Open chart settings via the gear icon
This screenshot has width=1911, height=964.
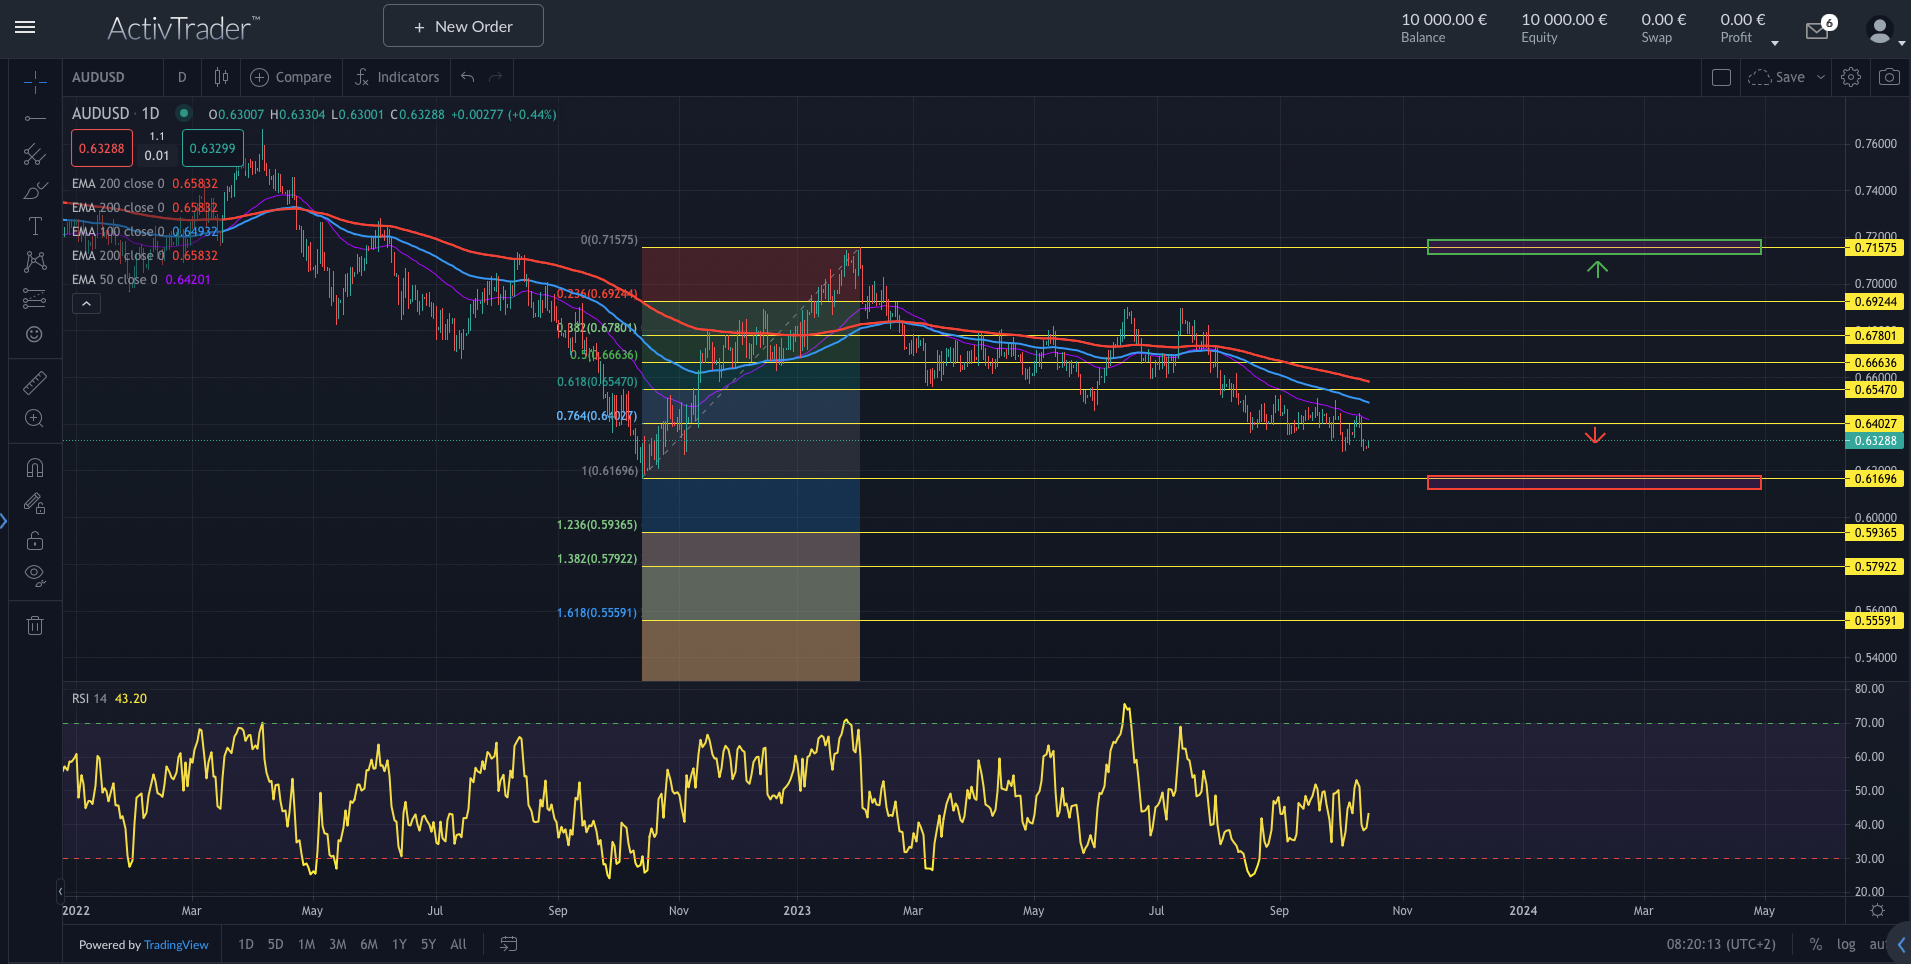pyautogui.click(x=1850, y=76)
